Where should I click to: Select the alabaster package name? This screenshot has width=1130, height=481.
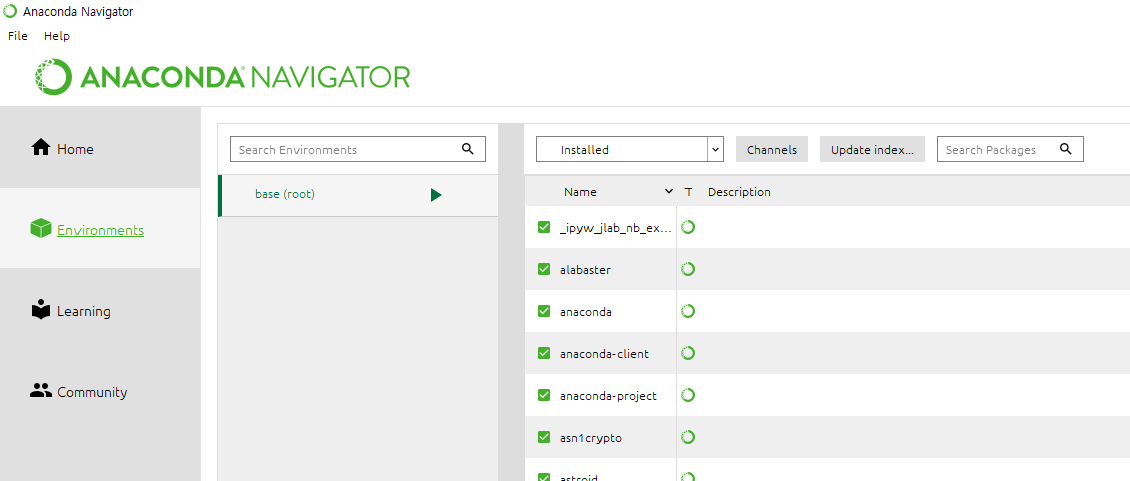(x=585, y=270)
